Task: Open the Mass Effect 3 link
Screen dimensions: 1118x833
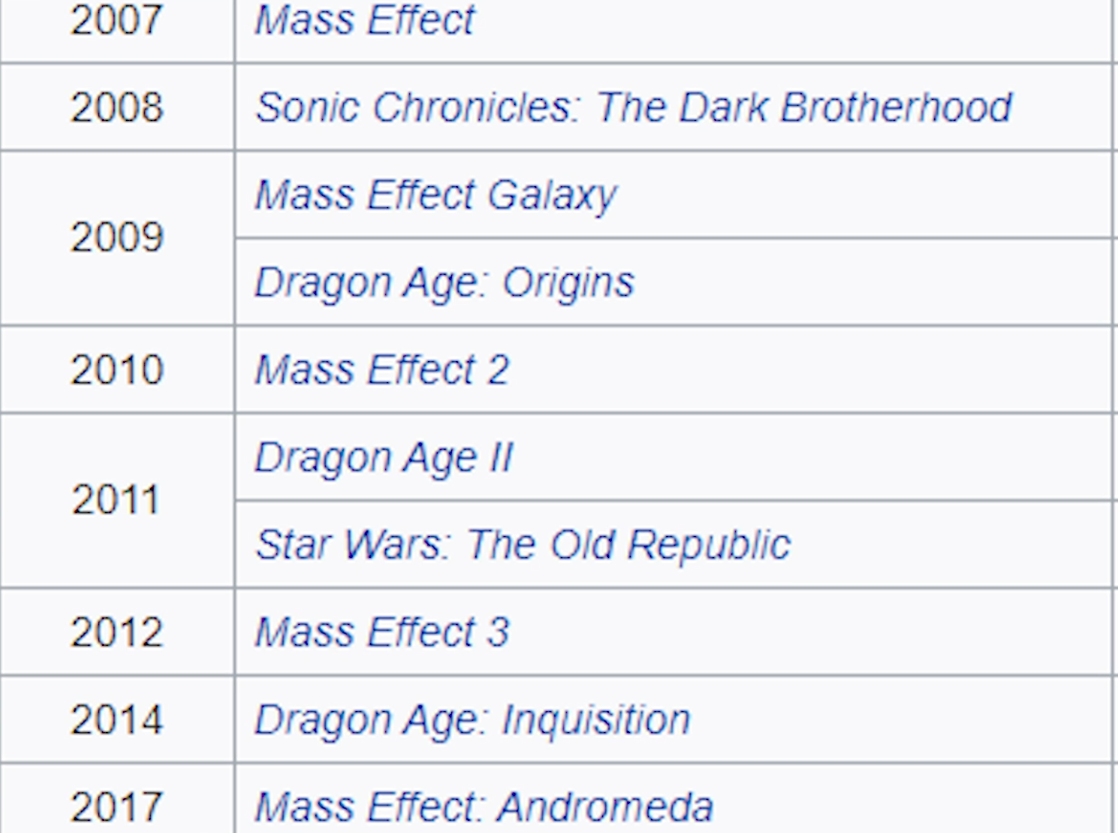Action: 381,633
